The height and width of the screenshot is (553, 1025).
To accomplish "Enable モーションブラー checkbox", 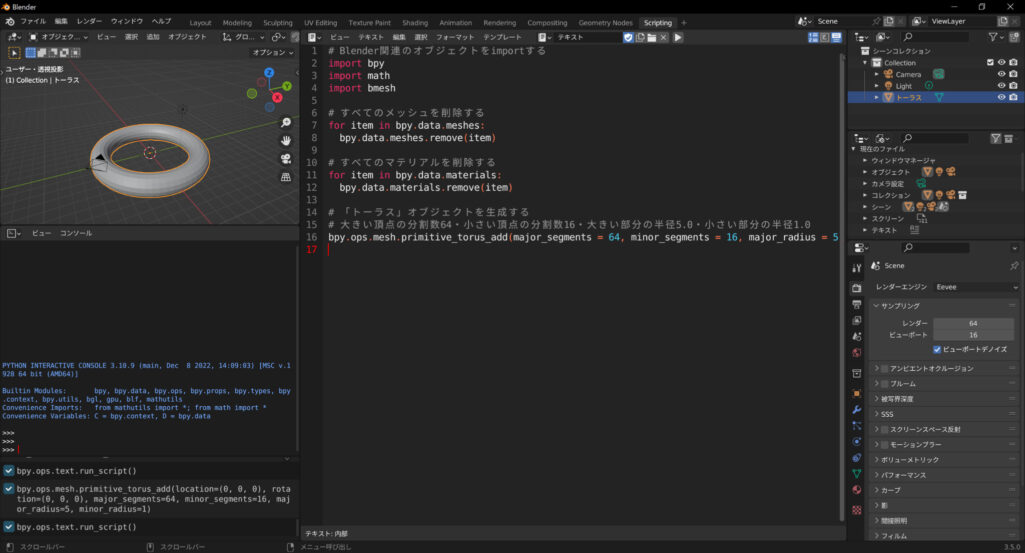I will pyautogui.click(x=884, y=444).
